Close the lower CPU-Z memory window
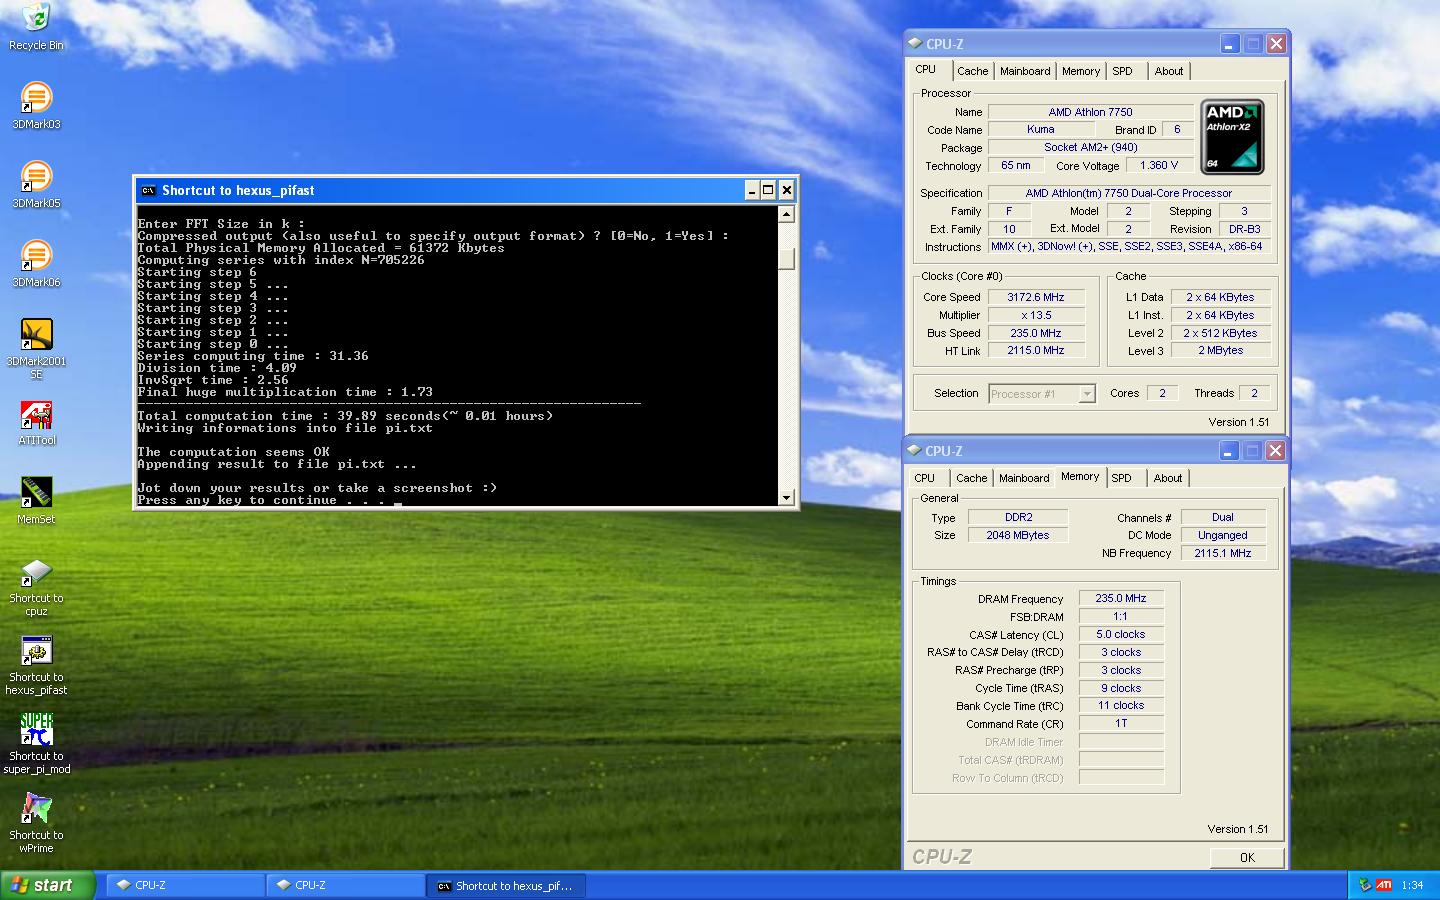 1275,451
